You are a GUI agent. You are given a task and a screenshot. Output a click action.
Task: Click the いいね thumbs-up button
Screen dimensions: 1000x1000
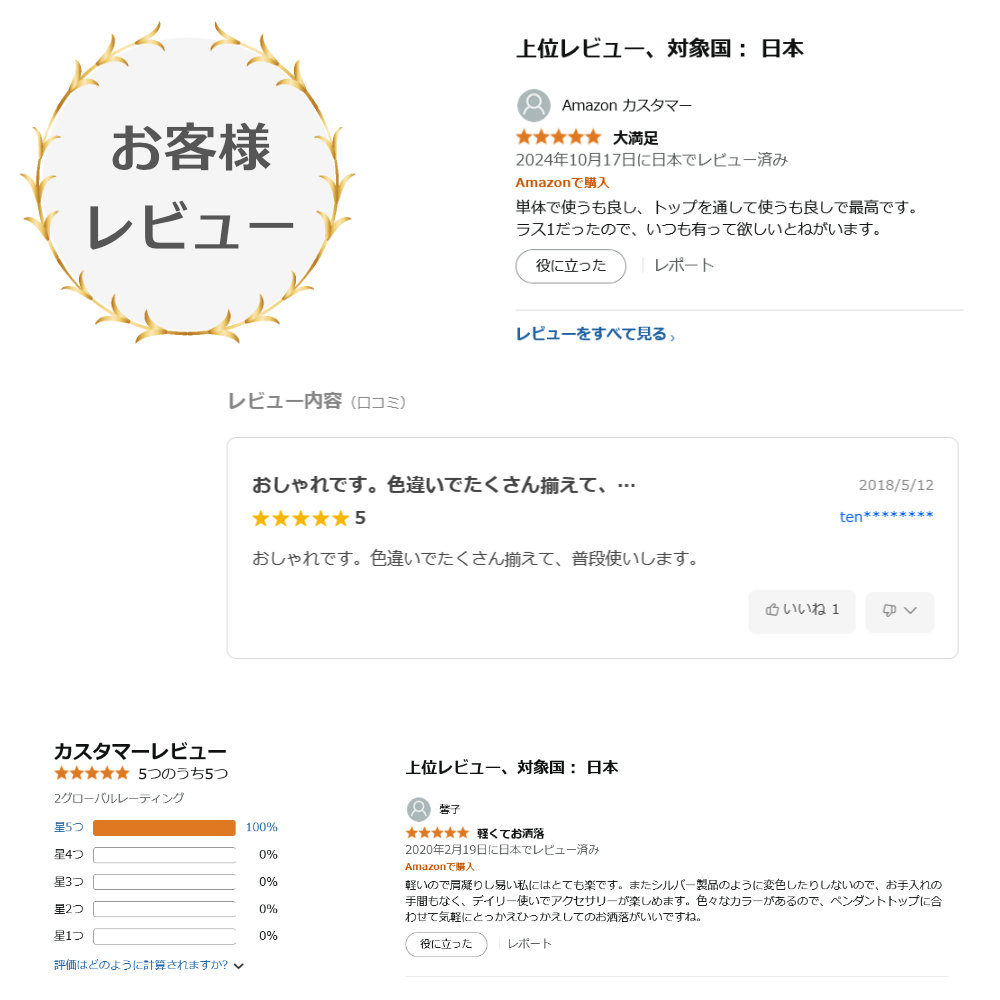pyautogui.click(x=802, y=610)
